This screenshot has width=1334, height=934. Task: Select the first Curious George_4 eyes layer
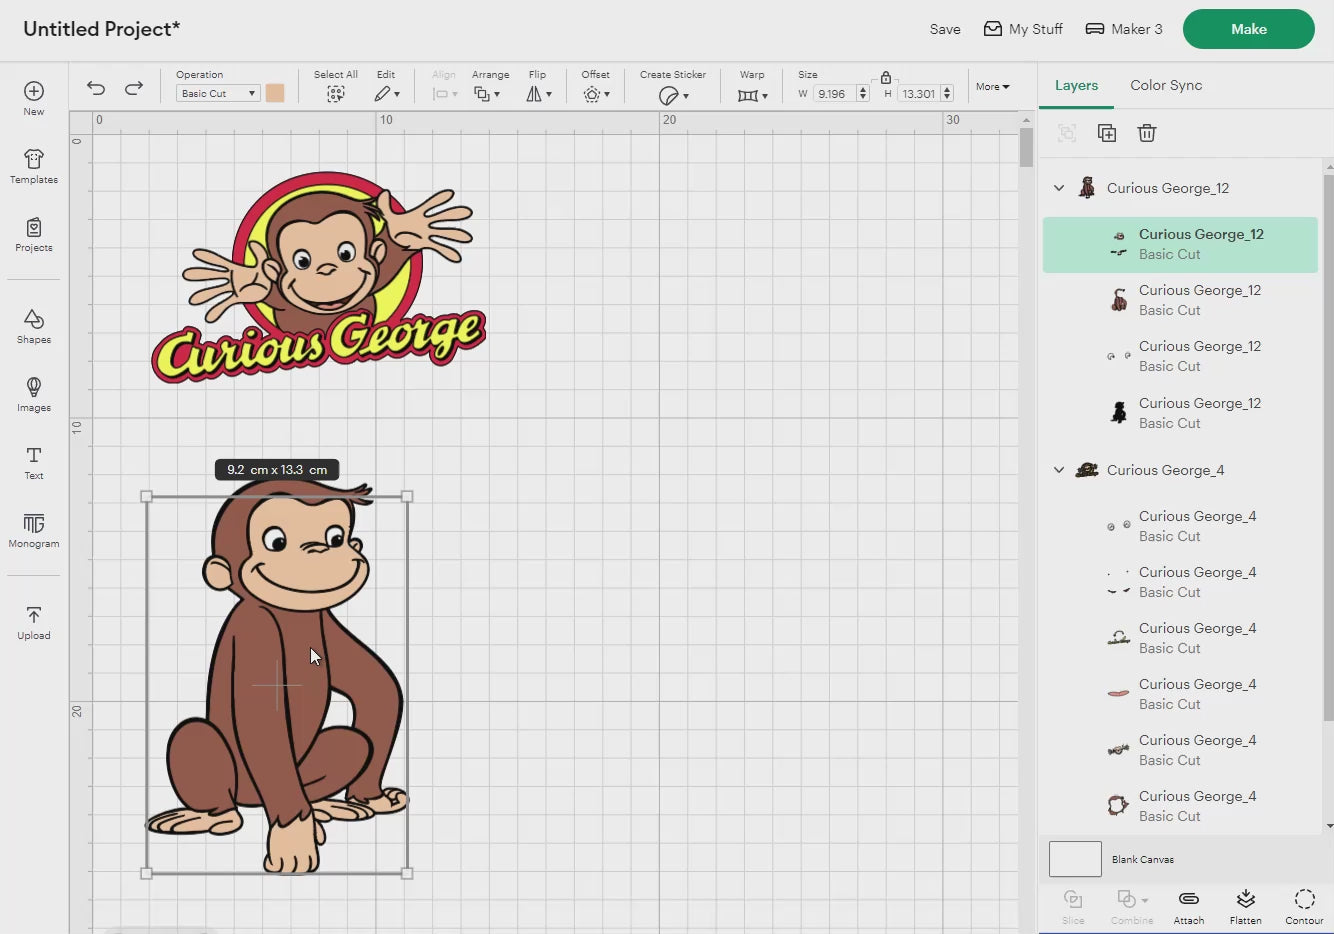1180,526
